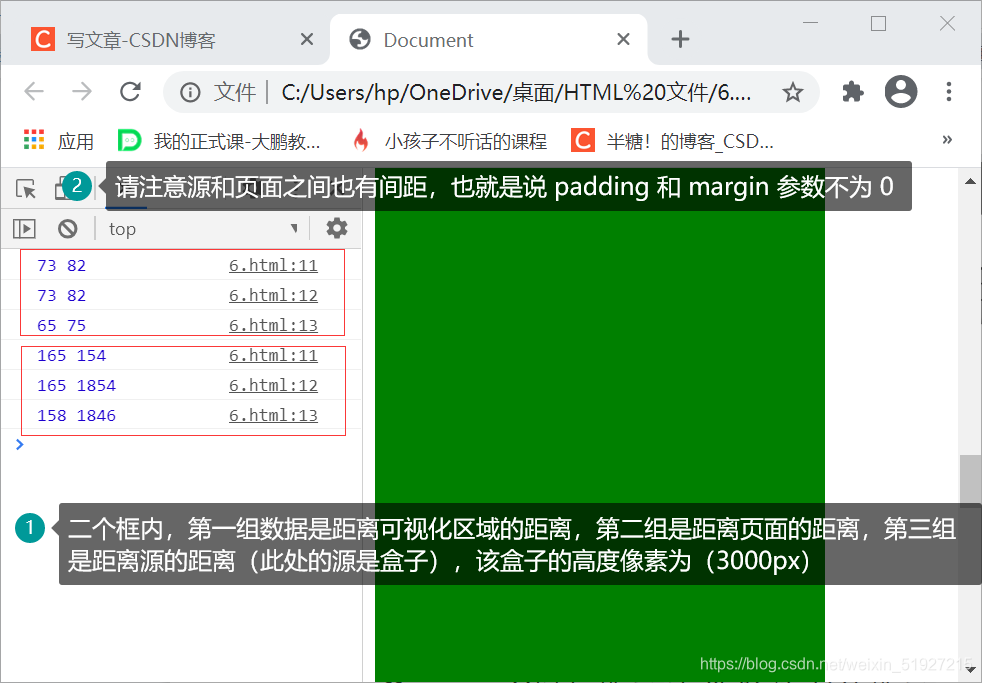Open the Chrome three-dot menu
Viewport: 982px width, 683px height.
point(948,91)
